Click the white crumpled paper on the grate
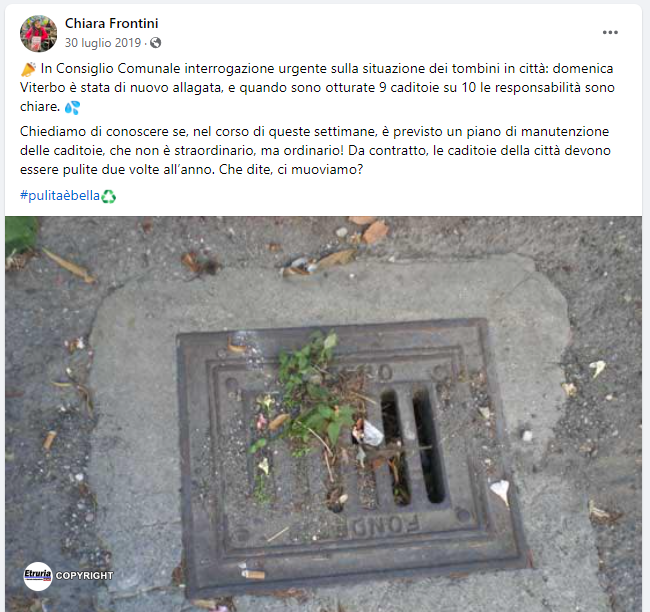Screen dimensions: 650x612 click(x=368, y=432)
